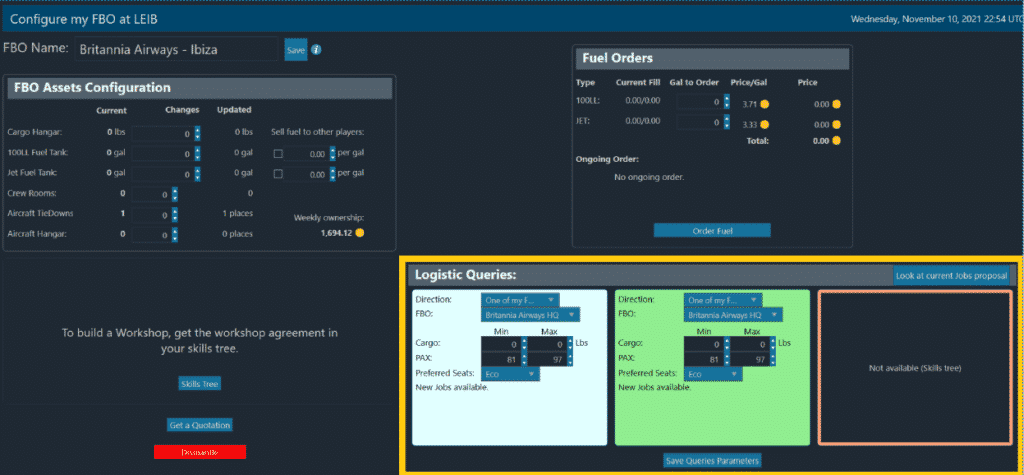The image size is (1024, 475).
Task: Open Direction dropdown in white query panel
Action: (x=520, y=299)
